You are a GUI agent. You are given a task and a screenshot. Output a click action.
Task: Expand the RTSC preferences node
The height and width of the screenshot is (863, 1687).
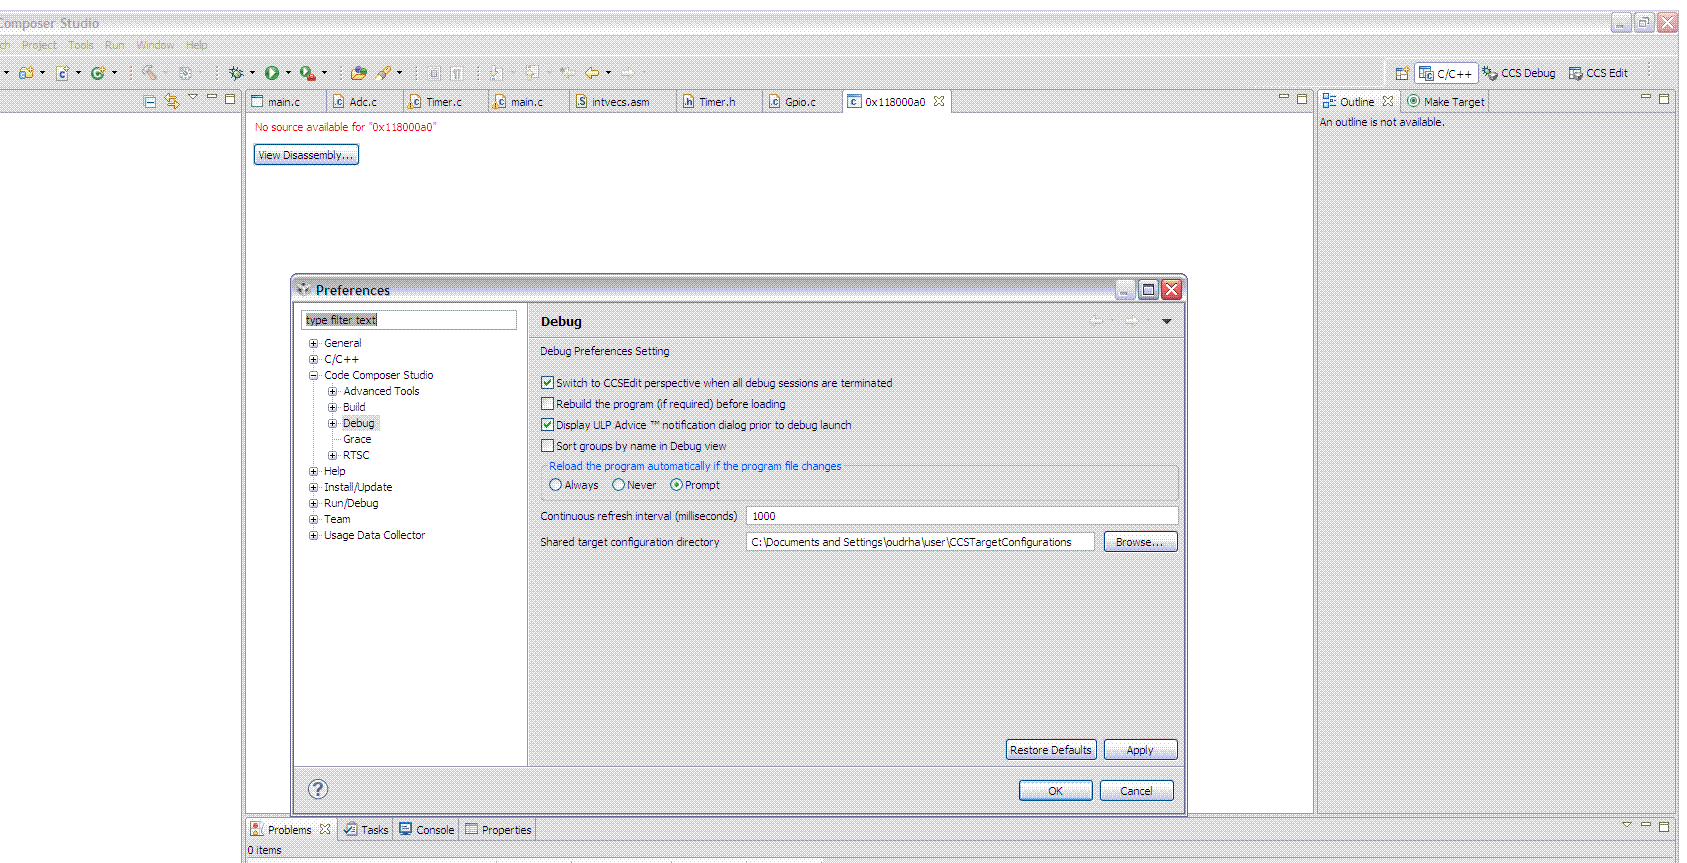(x=332, y=455)
